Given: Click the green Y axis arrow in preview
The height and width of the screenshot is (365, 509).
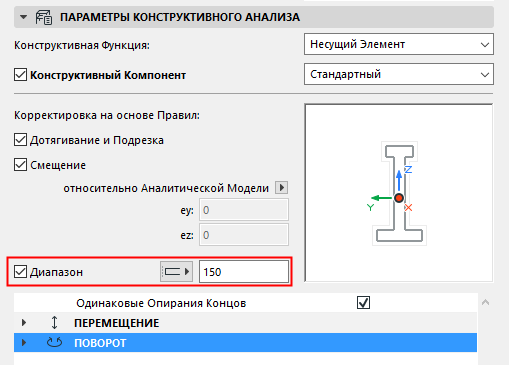Looking at the screenshot, I should 382,198.
